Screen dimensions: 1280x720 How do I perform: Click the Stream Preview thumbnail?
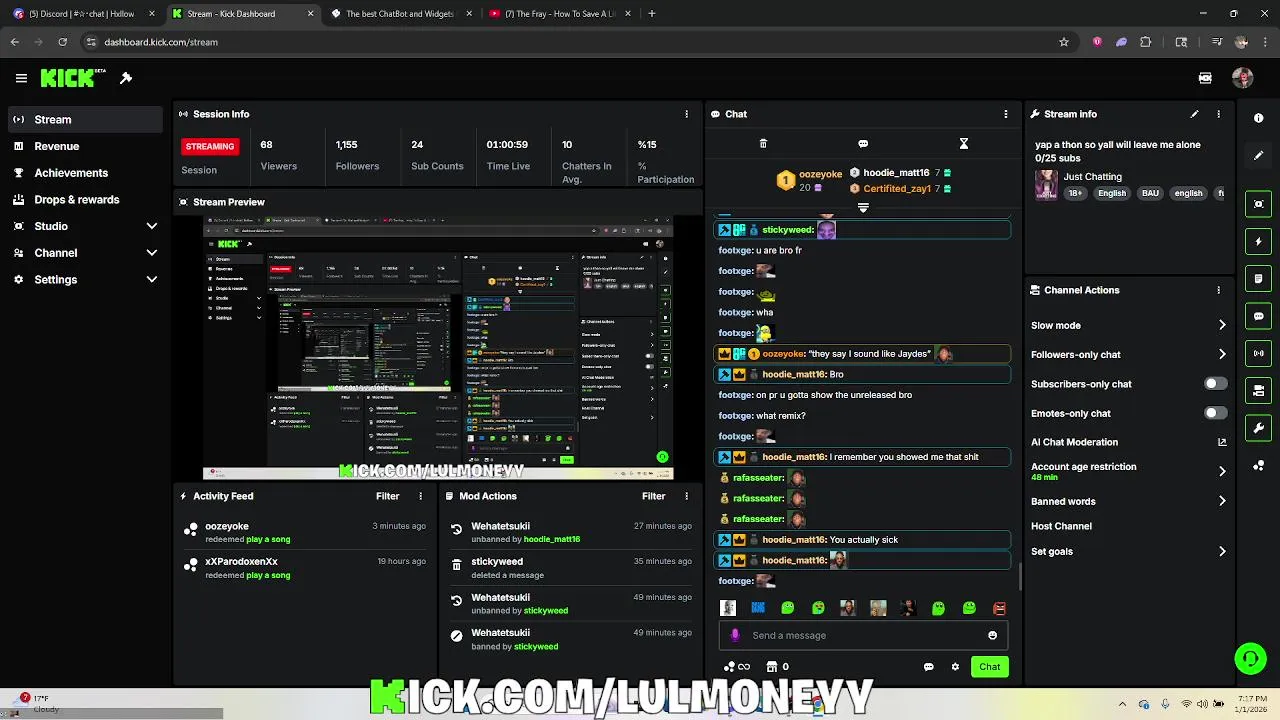pos(438,347)
